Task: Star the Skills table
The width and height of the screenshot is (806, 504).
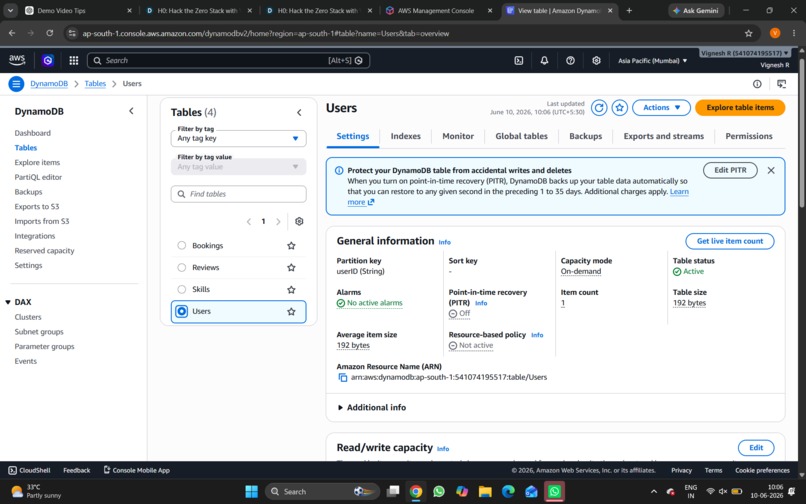Action: pyautogui.click(x=291, y=290)
